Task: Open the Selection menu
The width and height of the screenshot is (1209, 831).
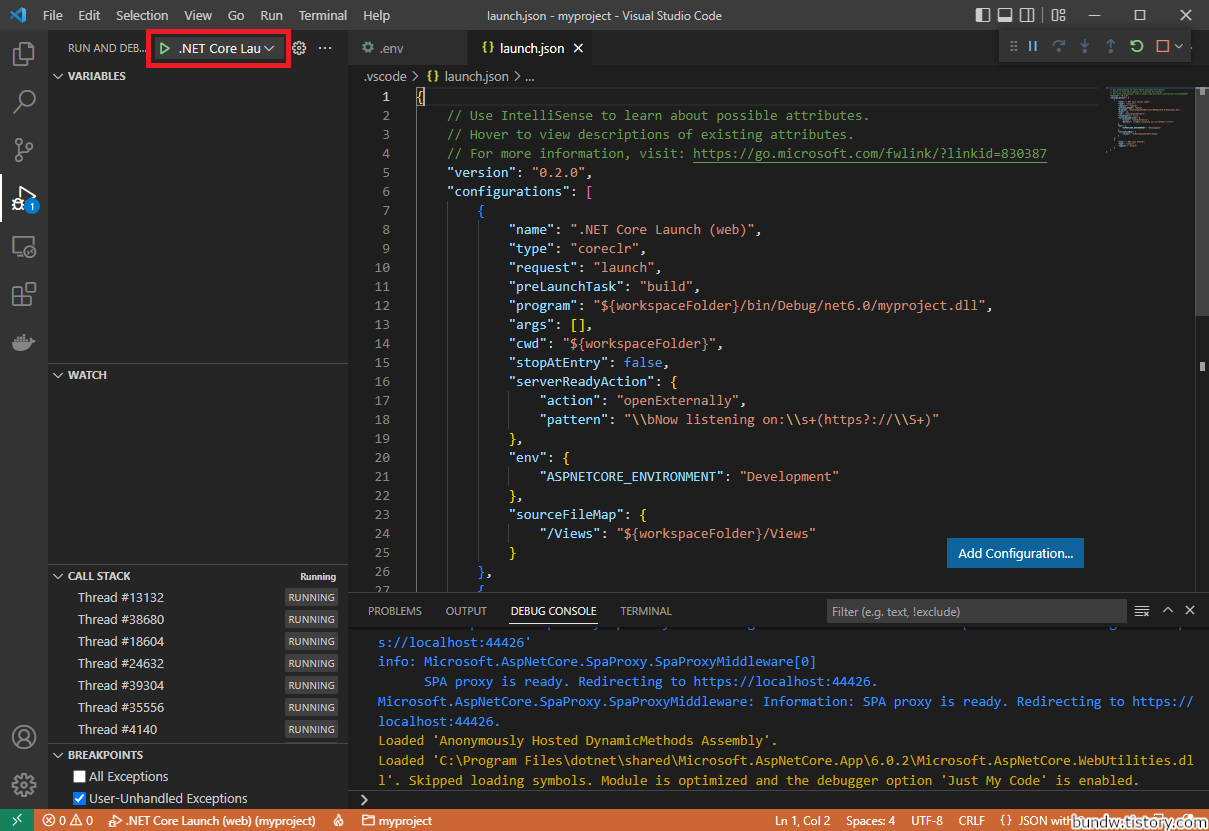Action: tap(142, 15)
